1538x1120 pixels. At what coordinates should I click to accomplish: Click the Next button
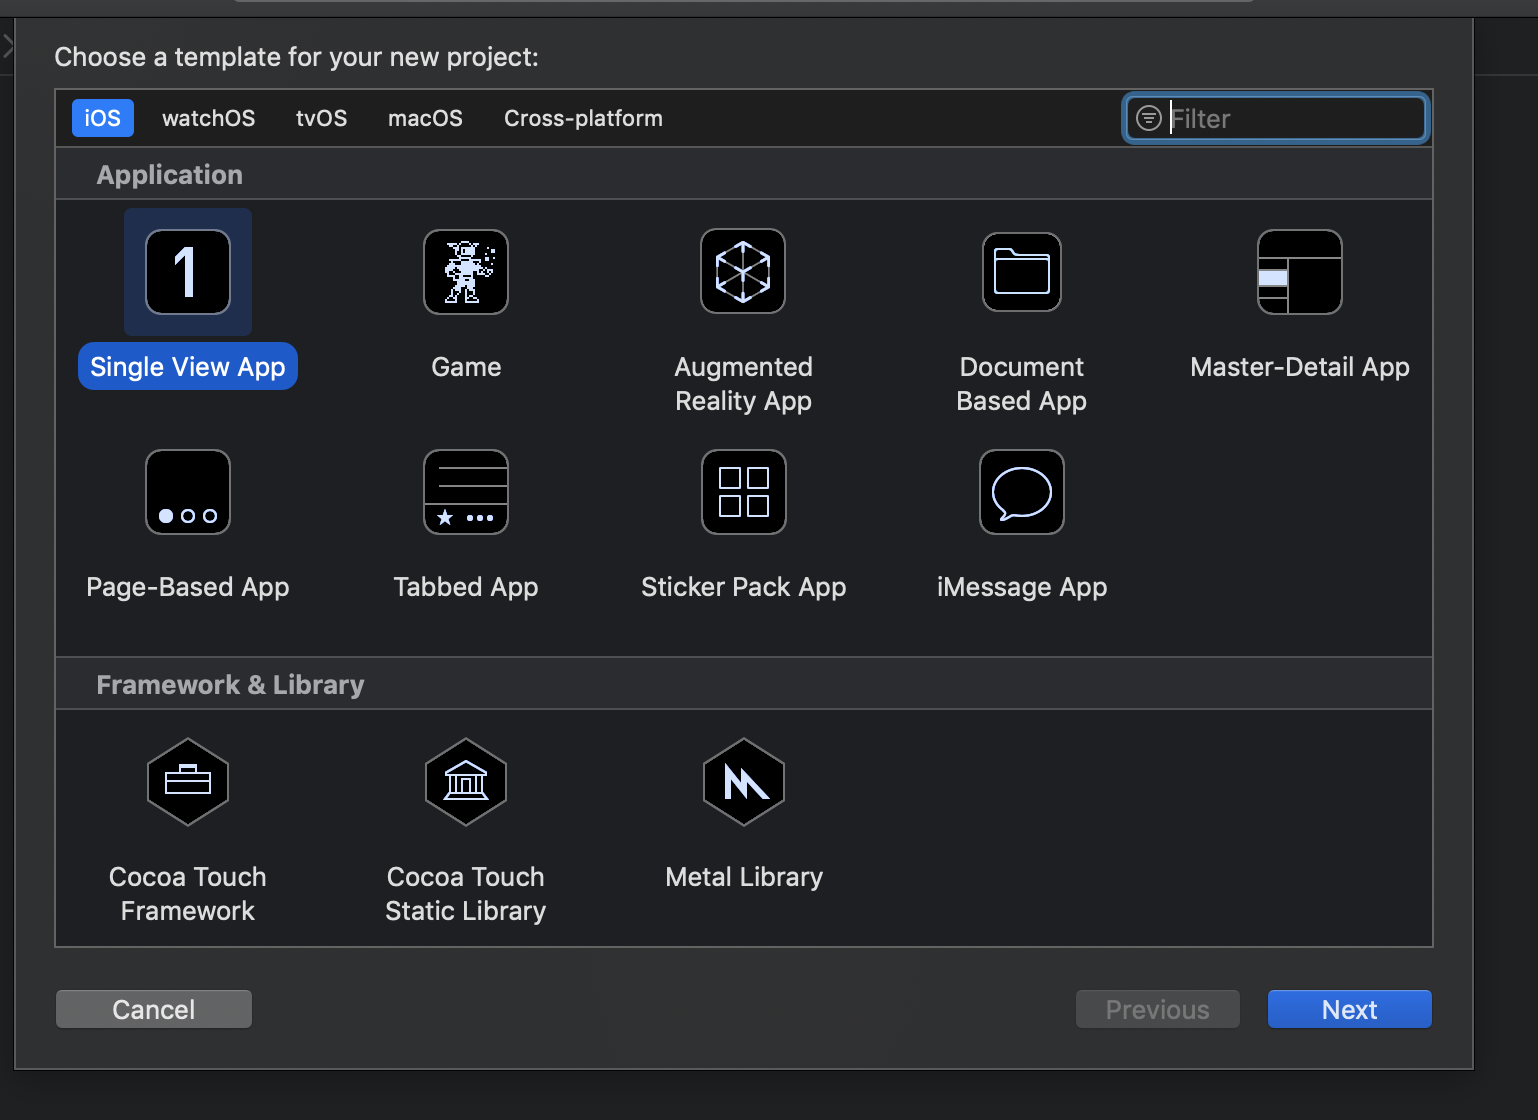[1349, 1009]
